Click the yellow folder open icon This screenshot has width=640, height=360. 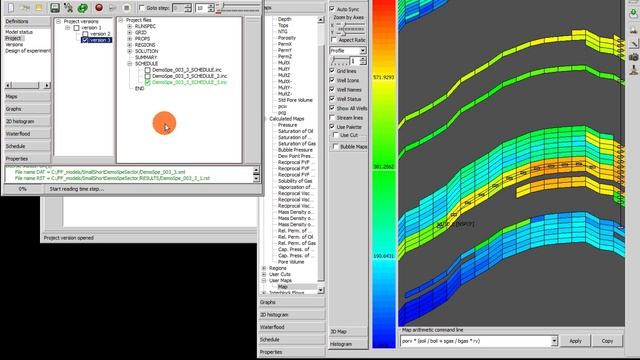tap(39, 7)
